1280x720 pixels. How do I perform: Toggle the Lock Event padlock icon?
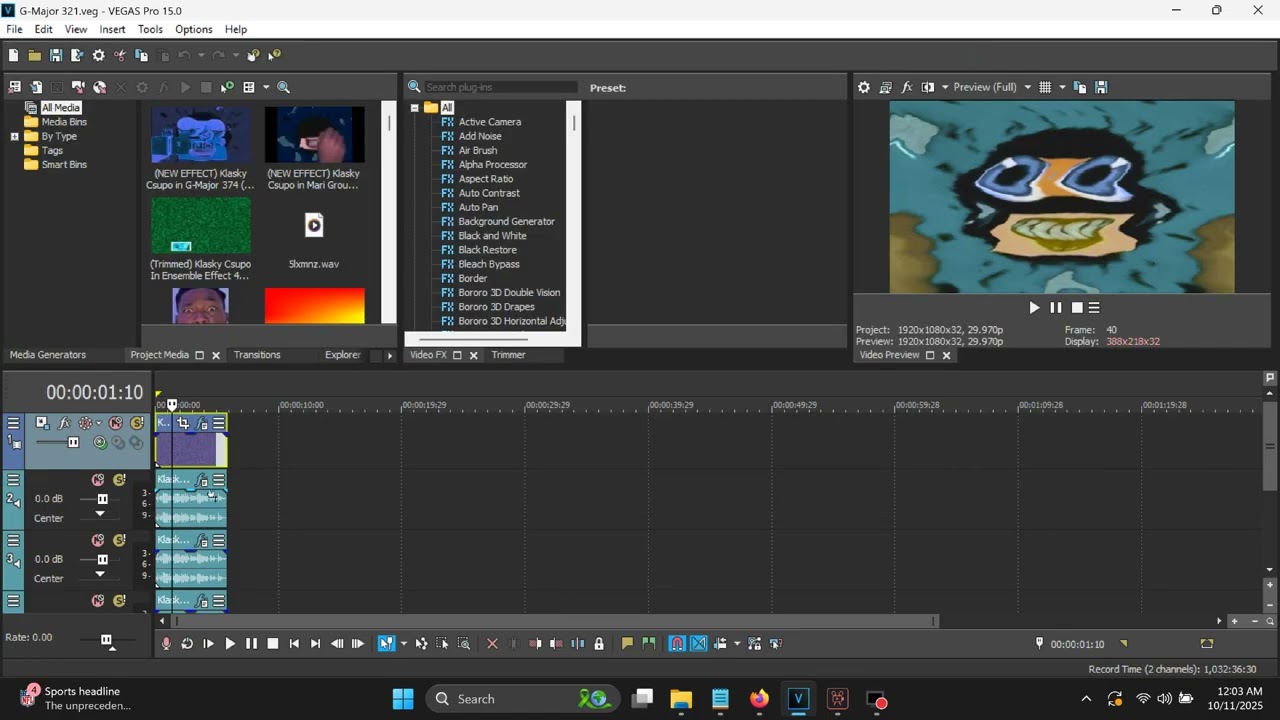coord(599,644)
